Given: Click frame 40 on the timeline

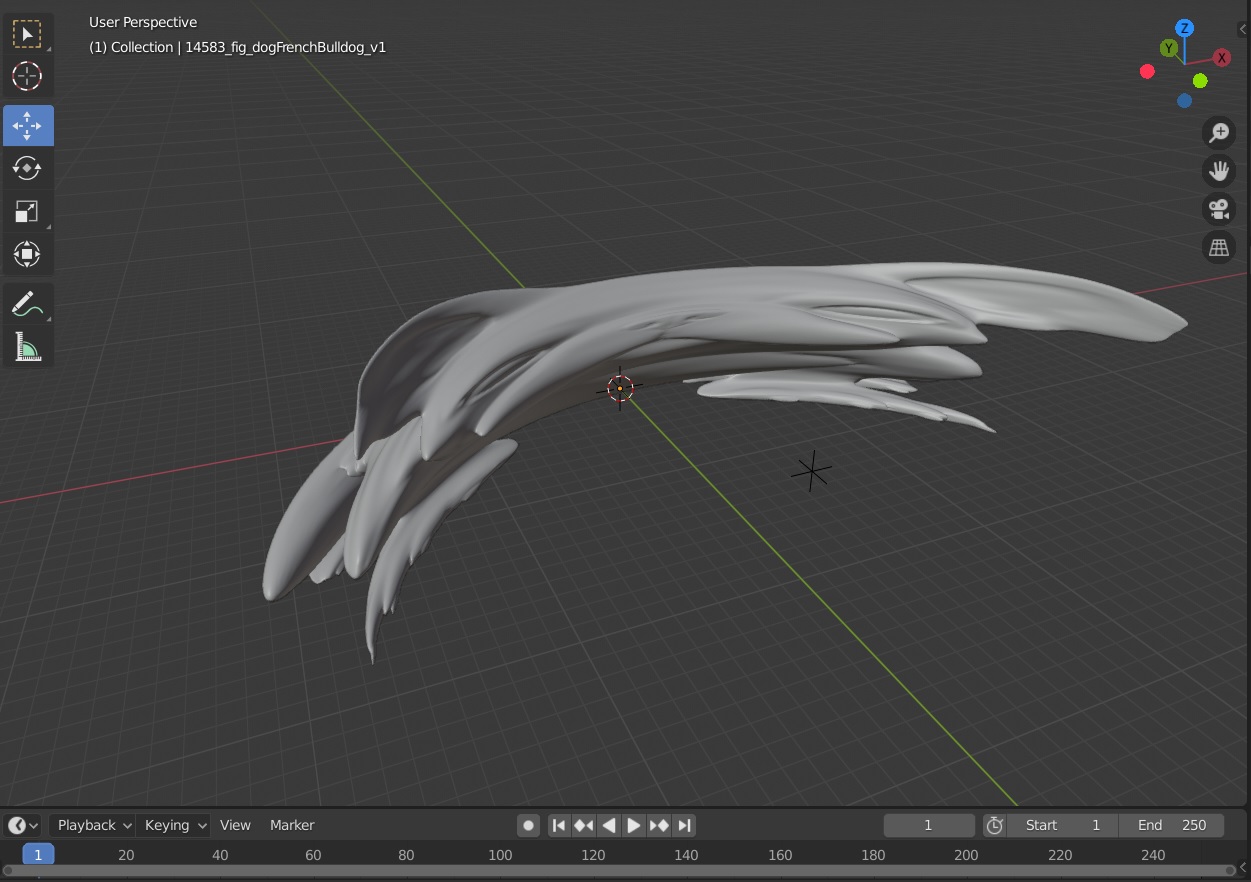Looking at the screenshot, I should pyautogui.click(x=220, y=854).
